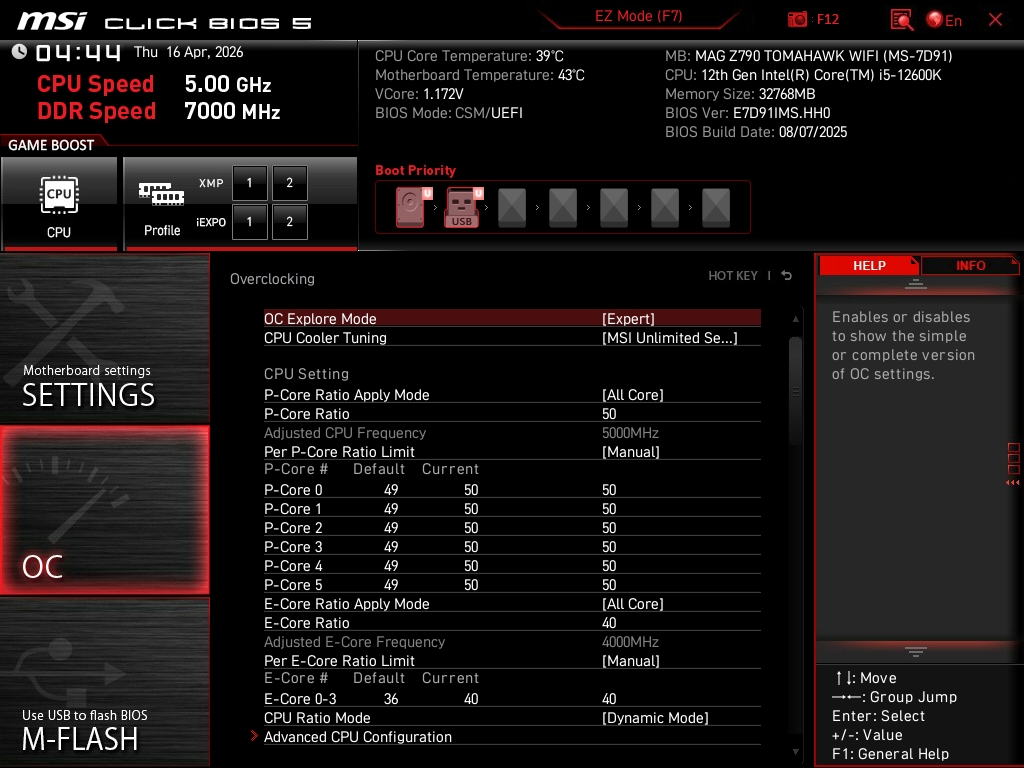Image resolution: width=1024 pixels, height=768 pixels.
Task: Toggle the CPU Game Boost button
Action: (x=59, y=204)
